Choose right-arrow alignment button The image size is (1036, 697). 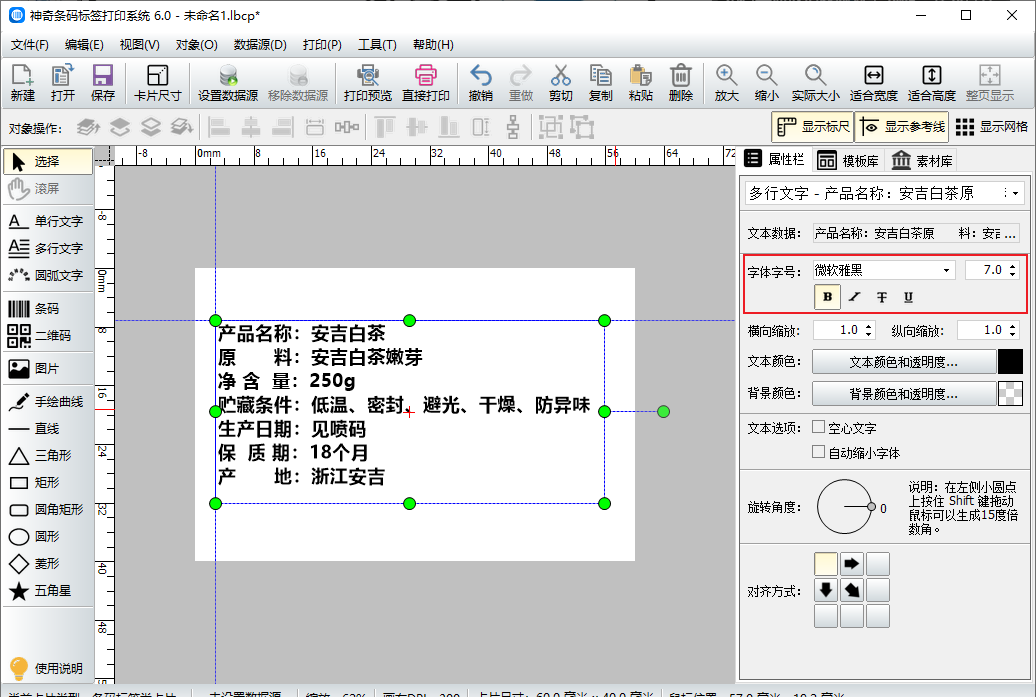pyautogui.click(x=852, y=564)
